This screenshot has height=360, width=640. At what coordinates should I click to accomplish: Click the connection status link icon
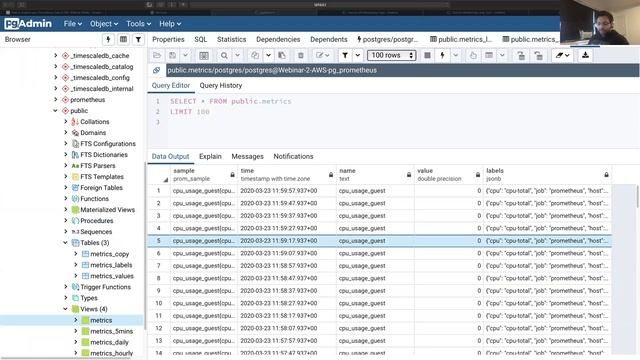[x=156, y=70]
